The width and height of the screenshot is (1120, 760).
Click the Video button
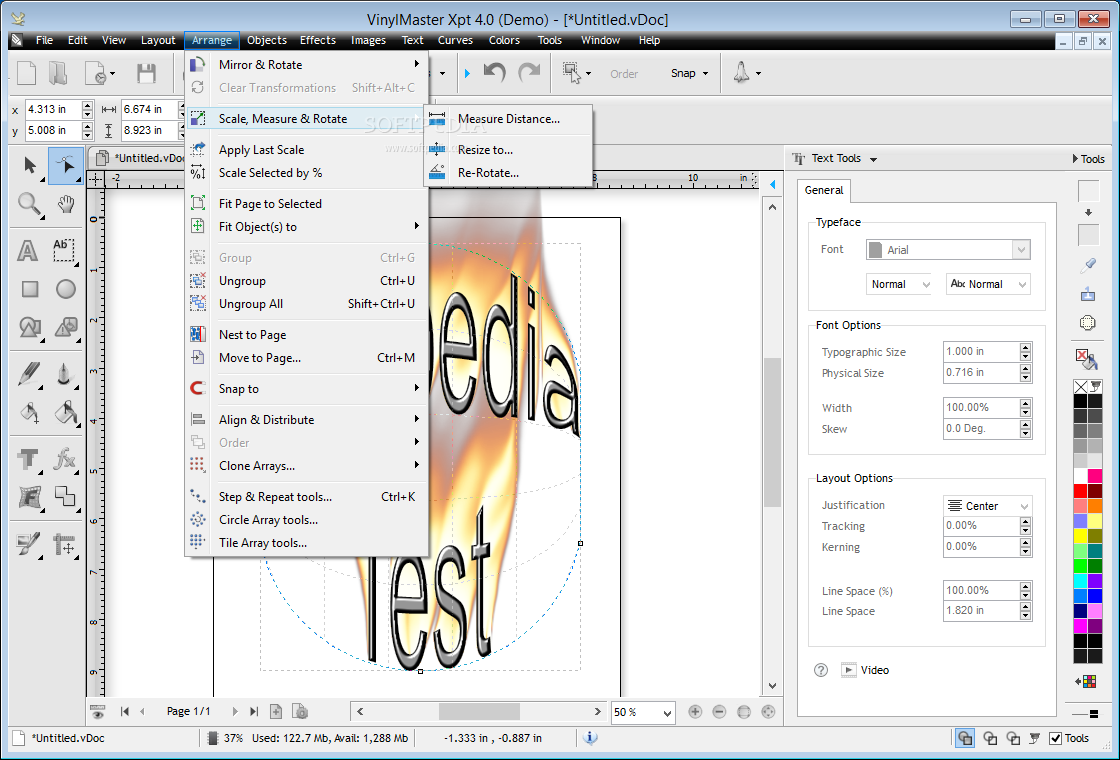(x=866, y=670)
